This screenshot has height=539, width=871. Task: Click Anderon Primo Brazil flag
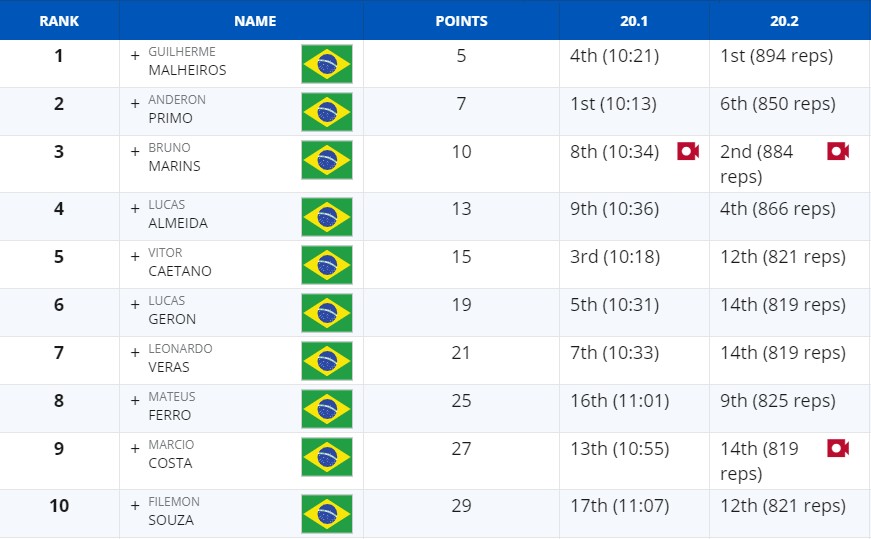(x=327, y=112)
